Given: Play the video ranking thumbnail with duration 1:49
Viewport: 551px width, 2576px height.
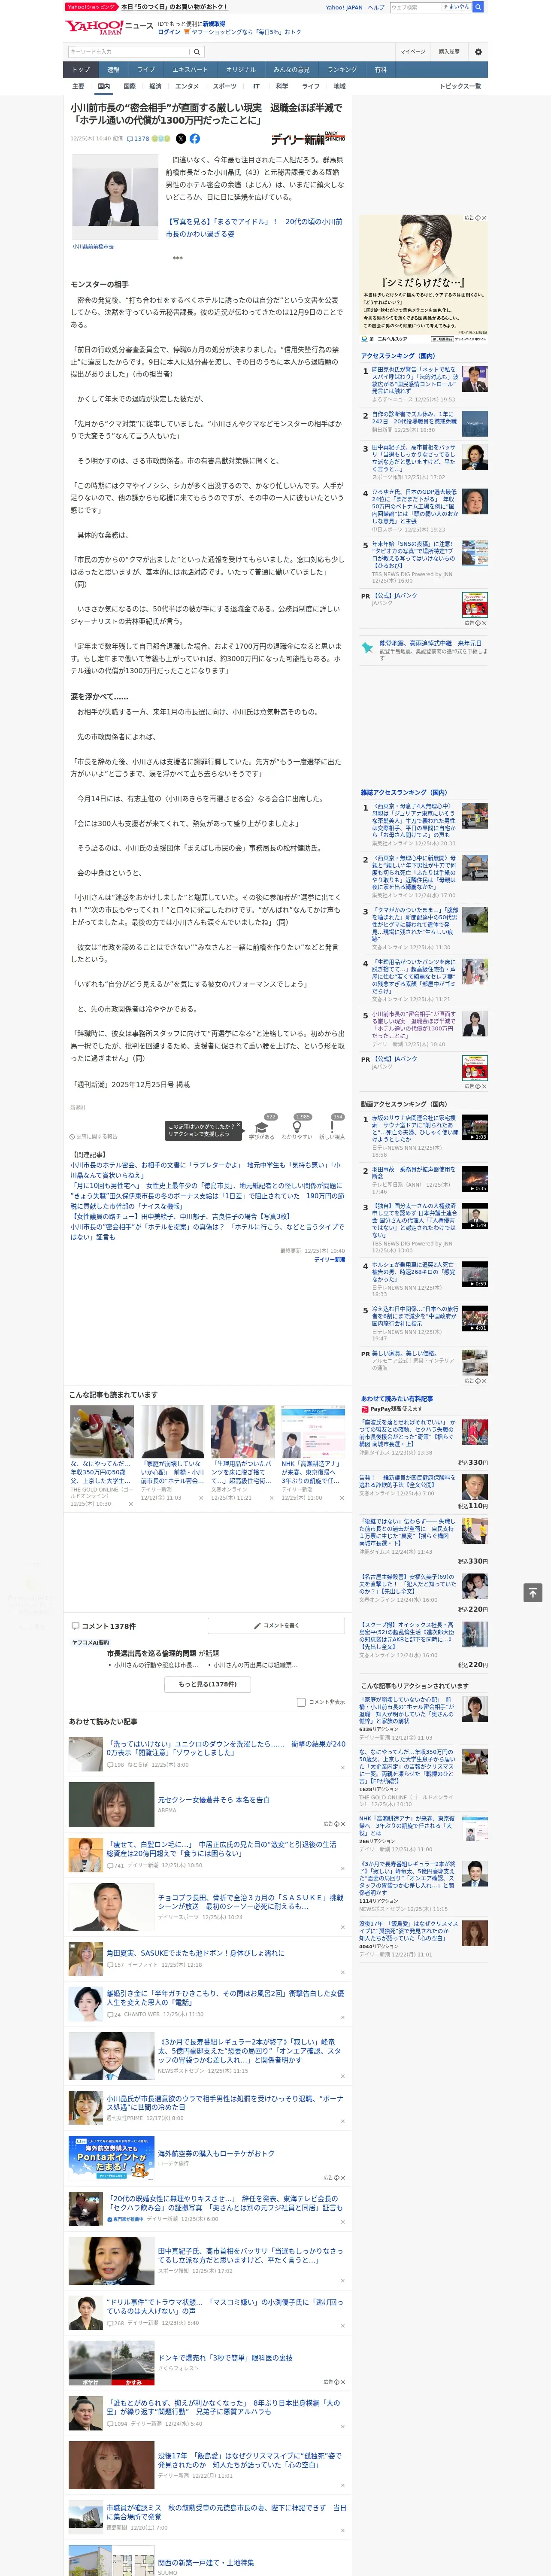Looking at the screenshot, I should 475,1215.
